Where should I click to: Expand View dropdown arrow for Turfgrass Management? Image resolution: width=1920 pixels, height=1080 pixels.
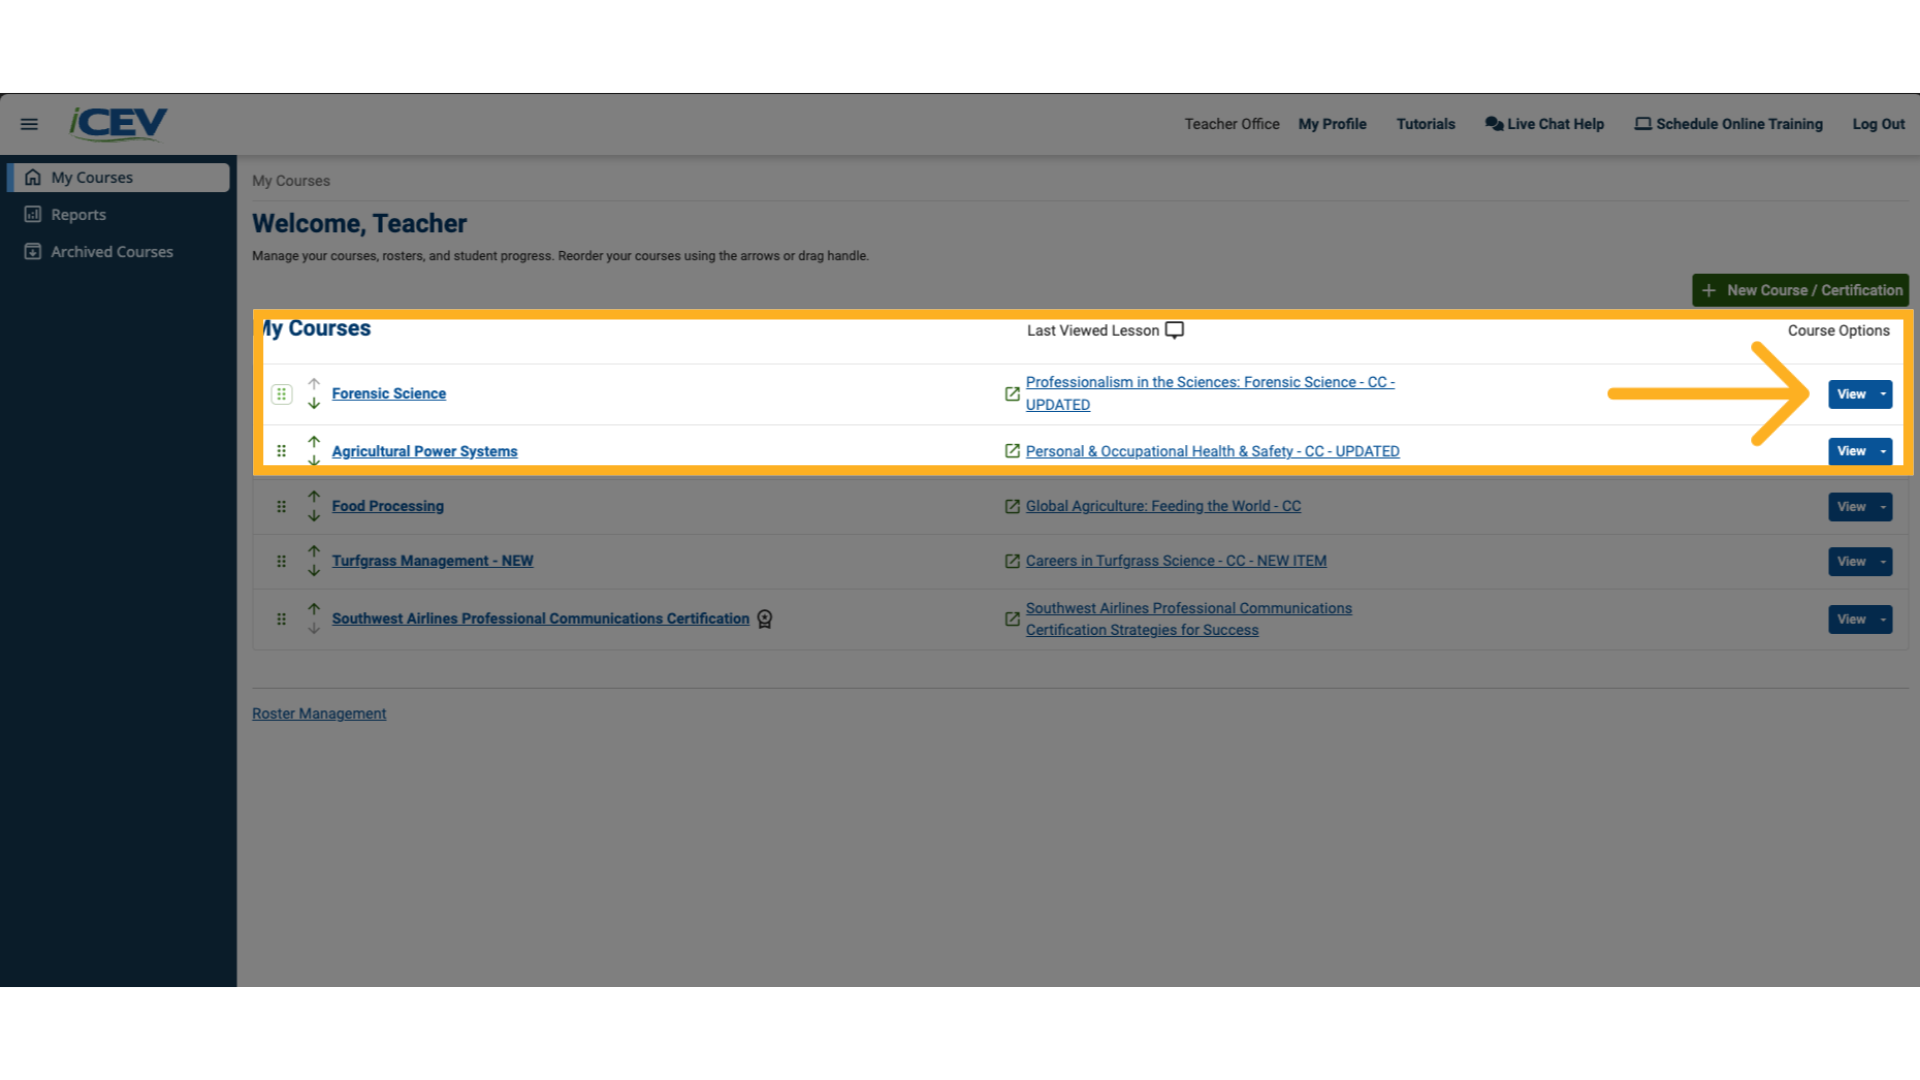pyautogui.click(x=1883, y=562)
